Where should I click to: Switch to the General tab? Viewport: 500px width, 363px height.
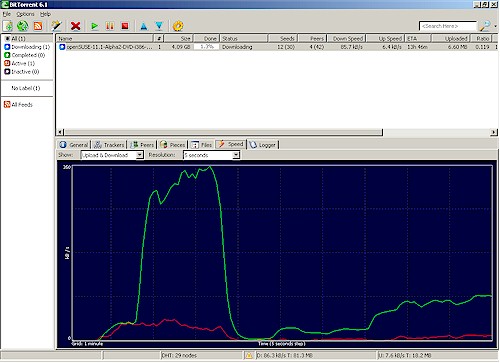coord(74,145)
